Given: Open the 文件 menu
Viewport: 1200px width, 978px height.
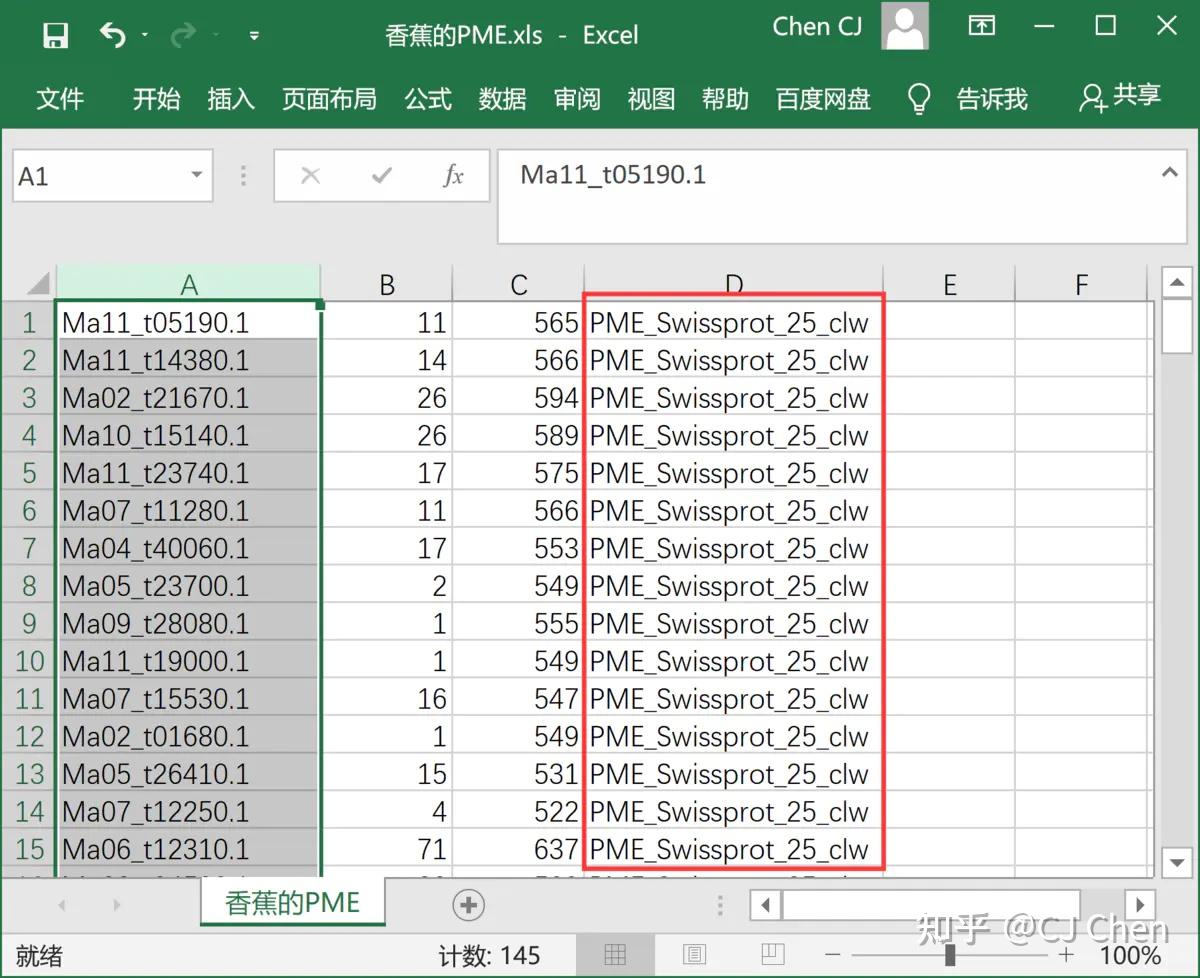Looking at the screenshot, I should pyautogui.click(x=60, y=98).
